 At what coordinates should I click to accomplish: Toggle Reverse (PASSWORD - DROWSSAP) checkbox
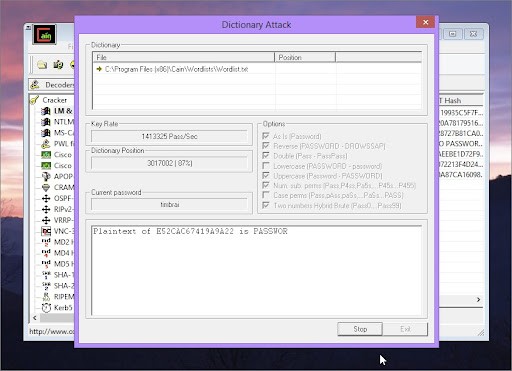pos(266,146)
